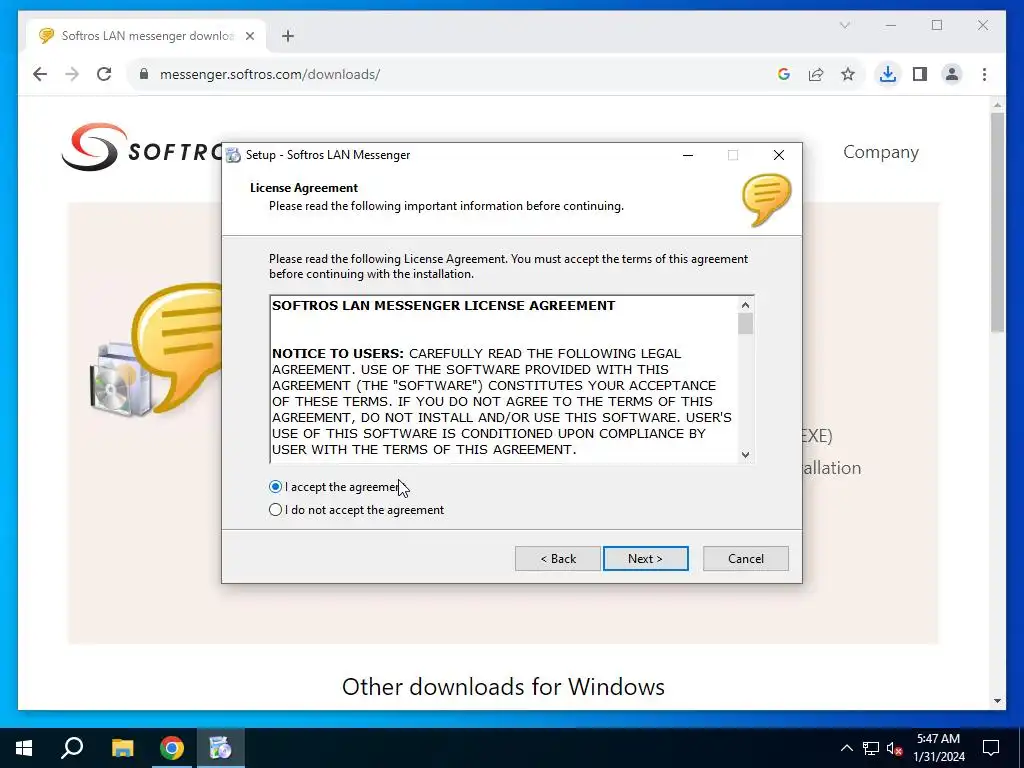
Task: Go back with the < Back button
Action: pos(558,558)
